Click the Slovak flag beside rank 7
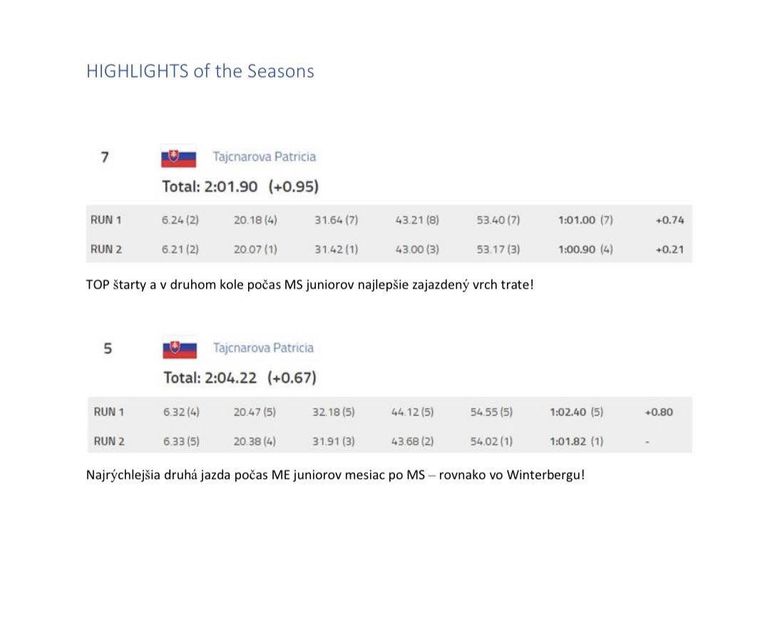Viewport: 770px width, 632px height. (178, 158)
